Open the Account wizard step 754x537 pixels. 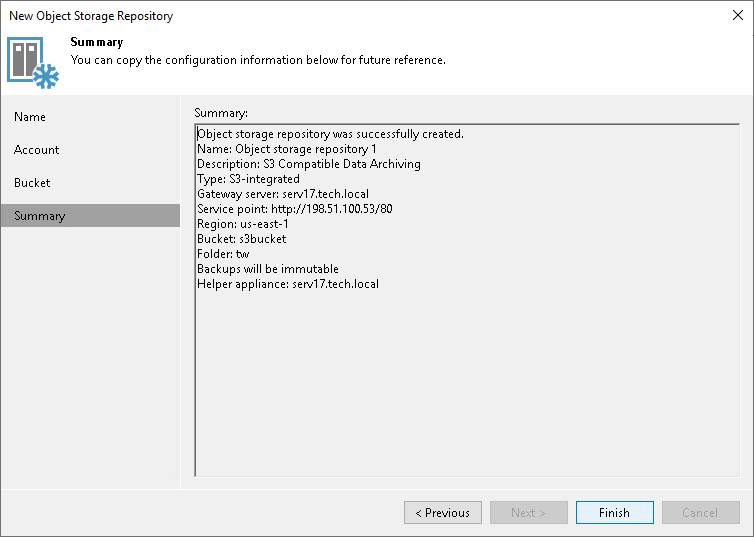tap(37, 150)
